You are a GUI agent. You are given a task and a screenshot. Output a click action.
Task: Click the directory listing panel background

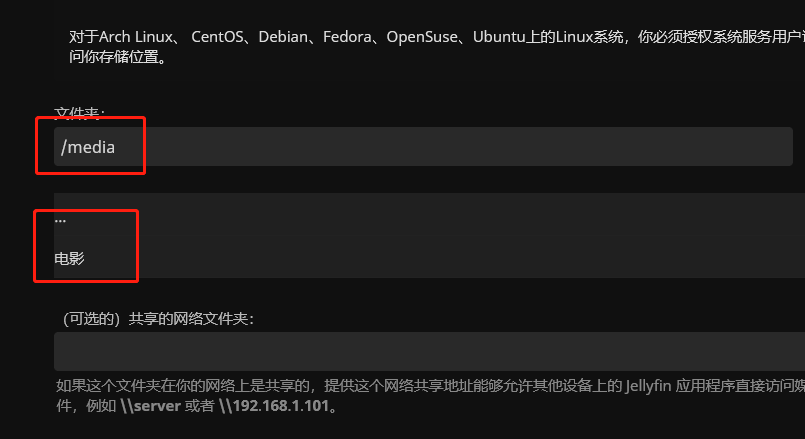click(500, 236)
